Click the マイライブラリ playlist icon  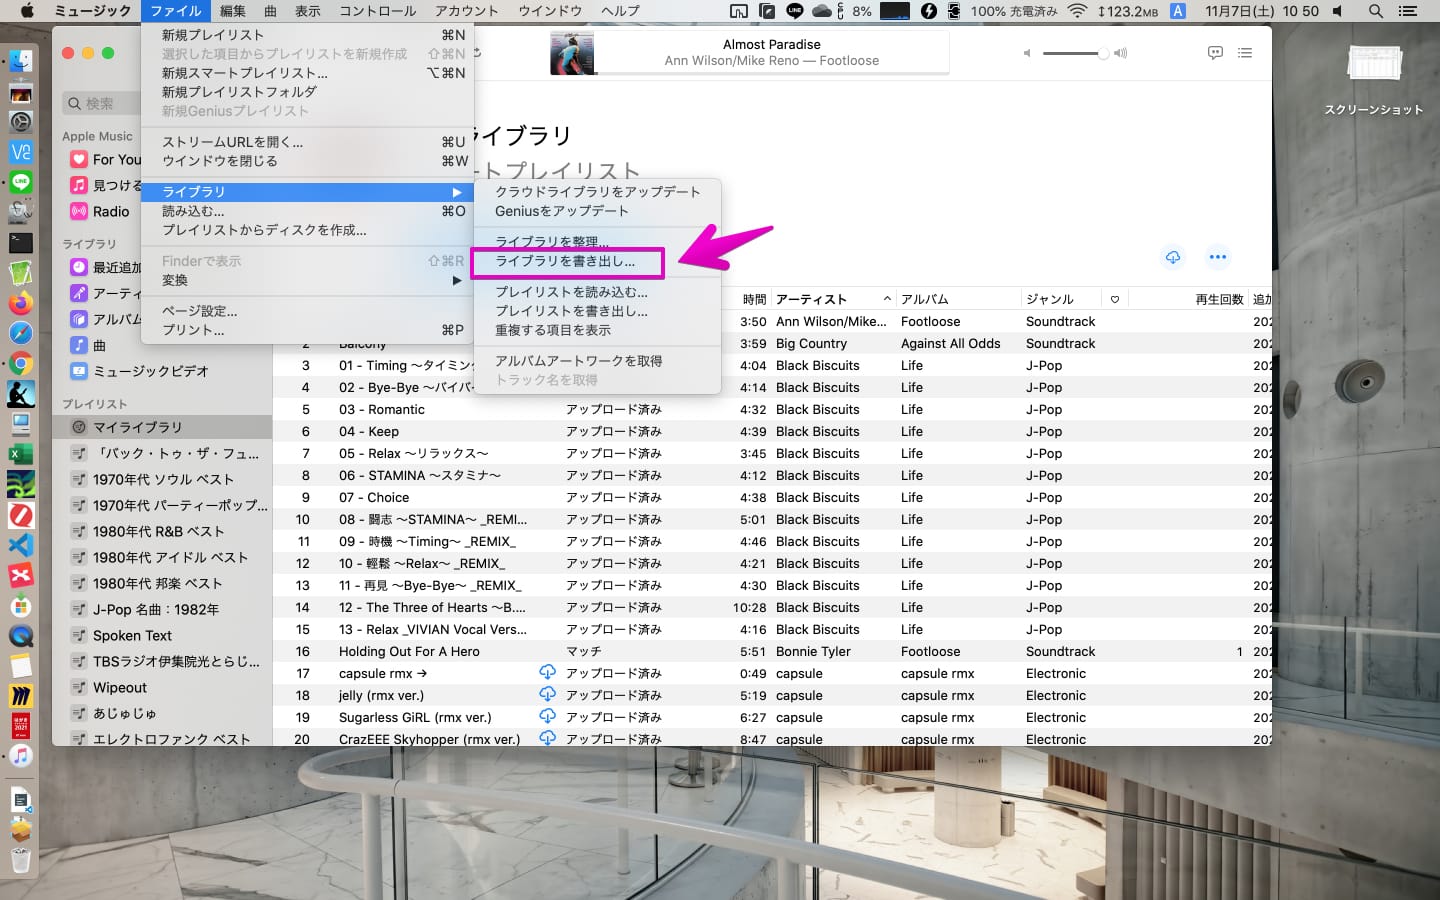tap(79, 427)
